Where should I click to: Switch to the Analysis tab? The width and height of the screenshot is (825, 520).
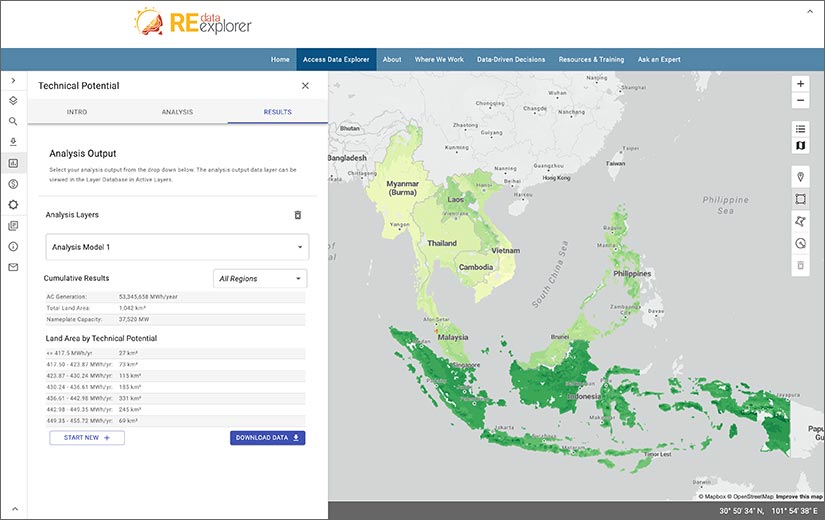pyautogui.click(x=177, y=112)
